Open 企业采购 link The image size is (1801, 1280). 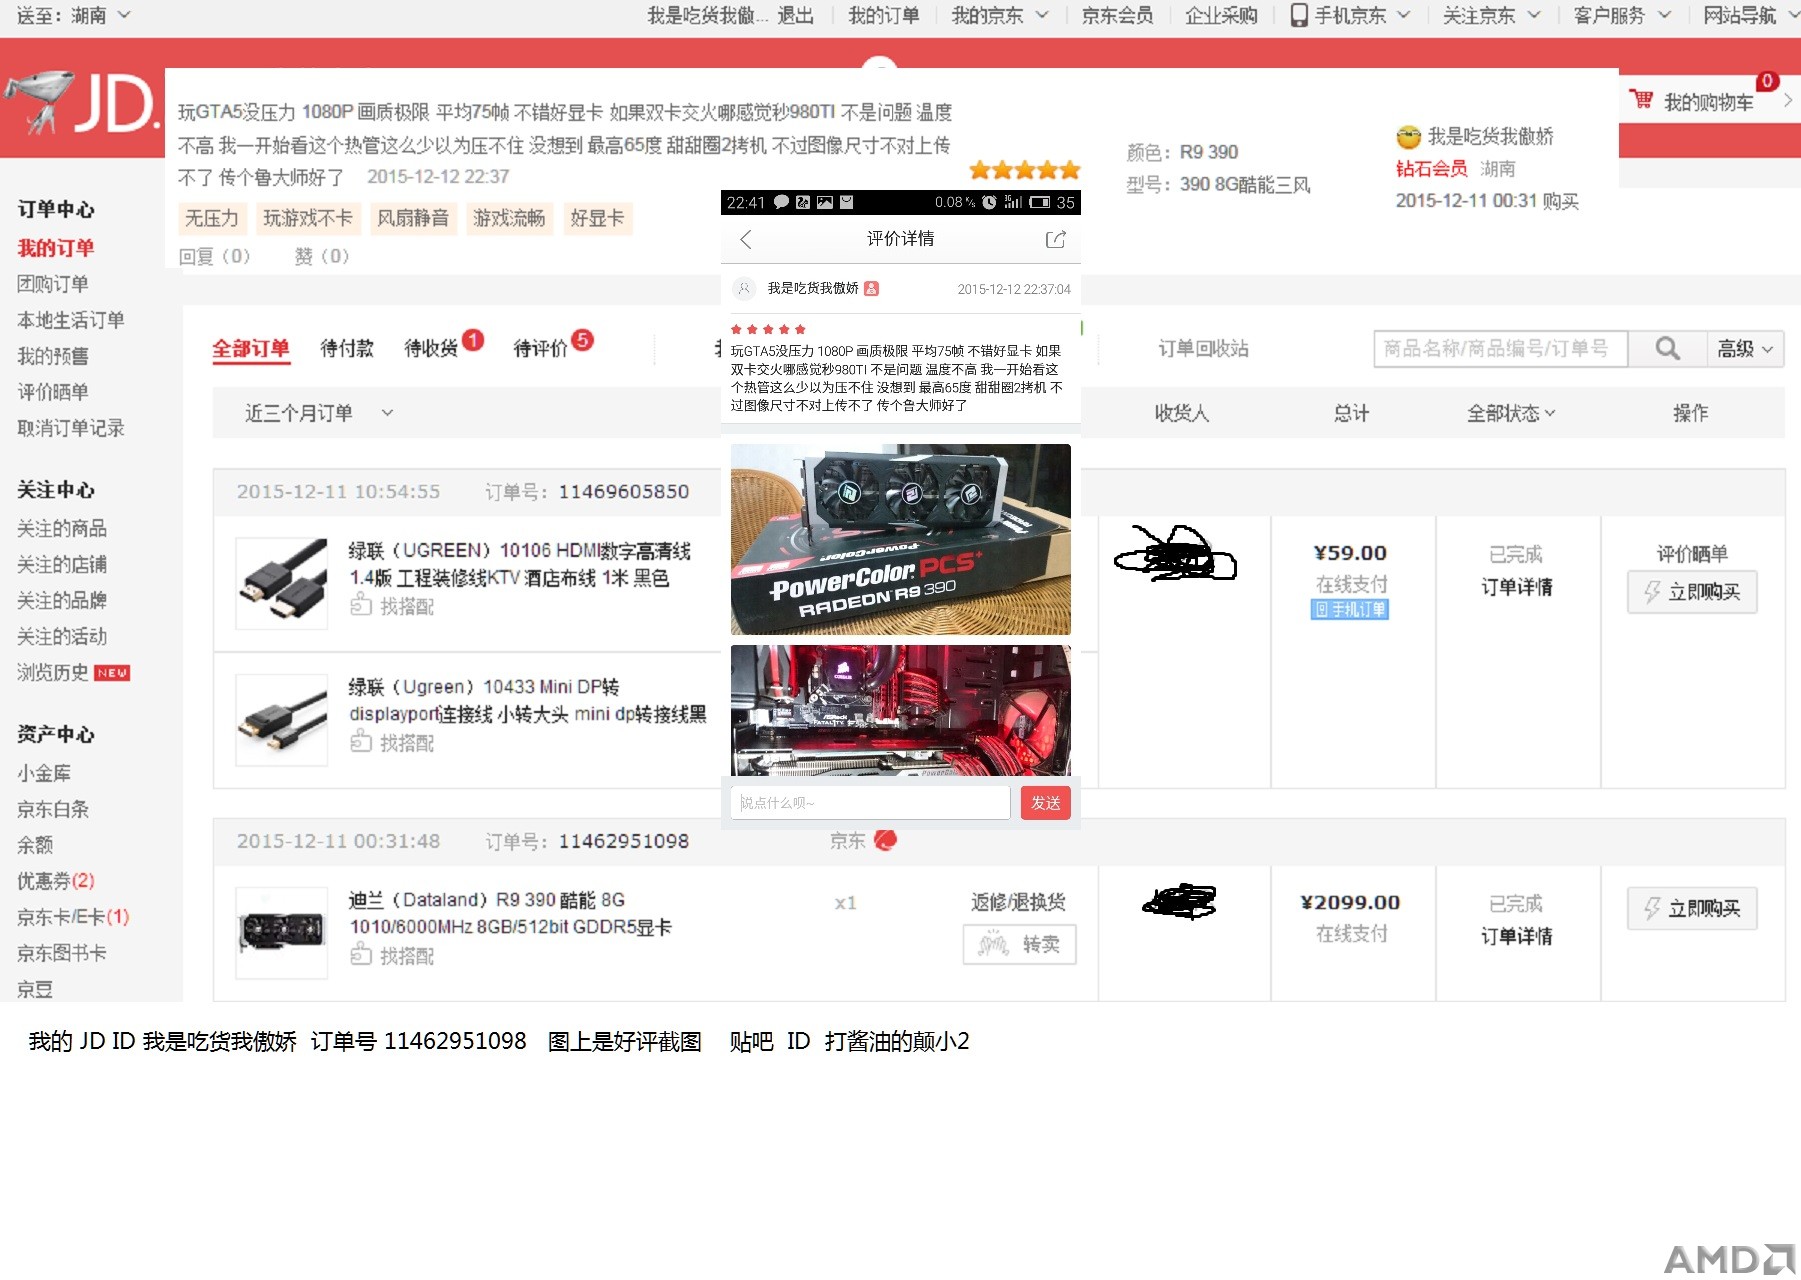(x=1221, y=15)
